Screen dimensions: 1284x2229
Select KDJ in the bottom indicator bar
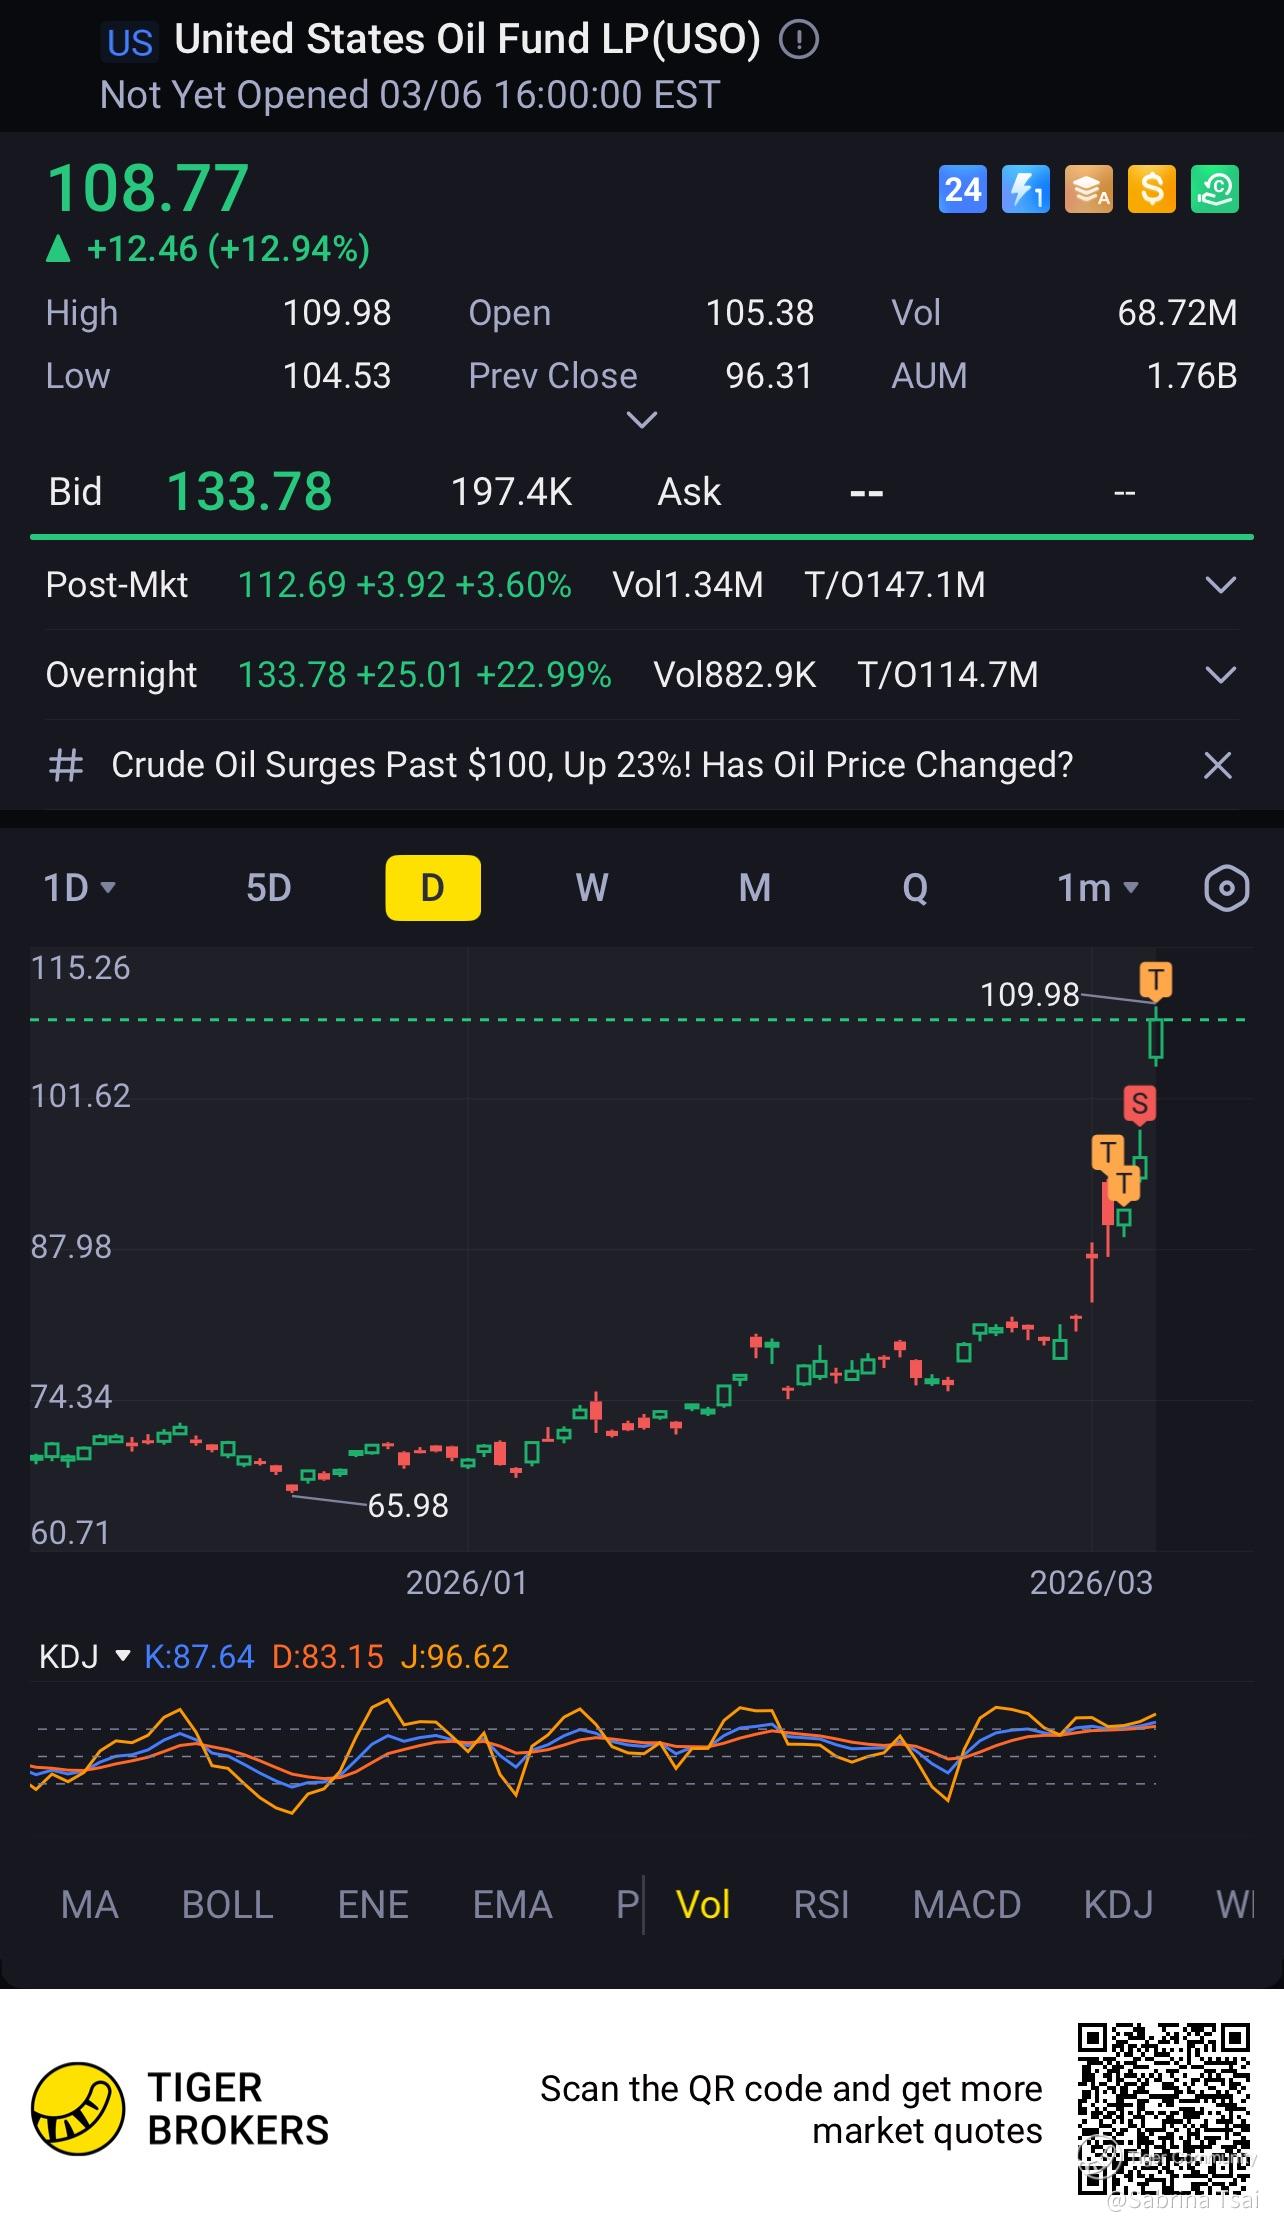click(x=1119, y=1905)
